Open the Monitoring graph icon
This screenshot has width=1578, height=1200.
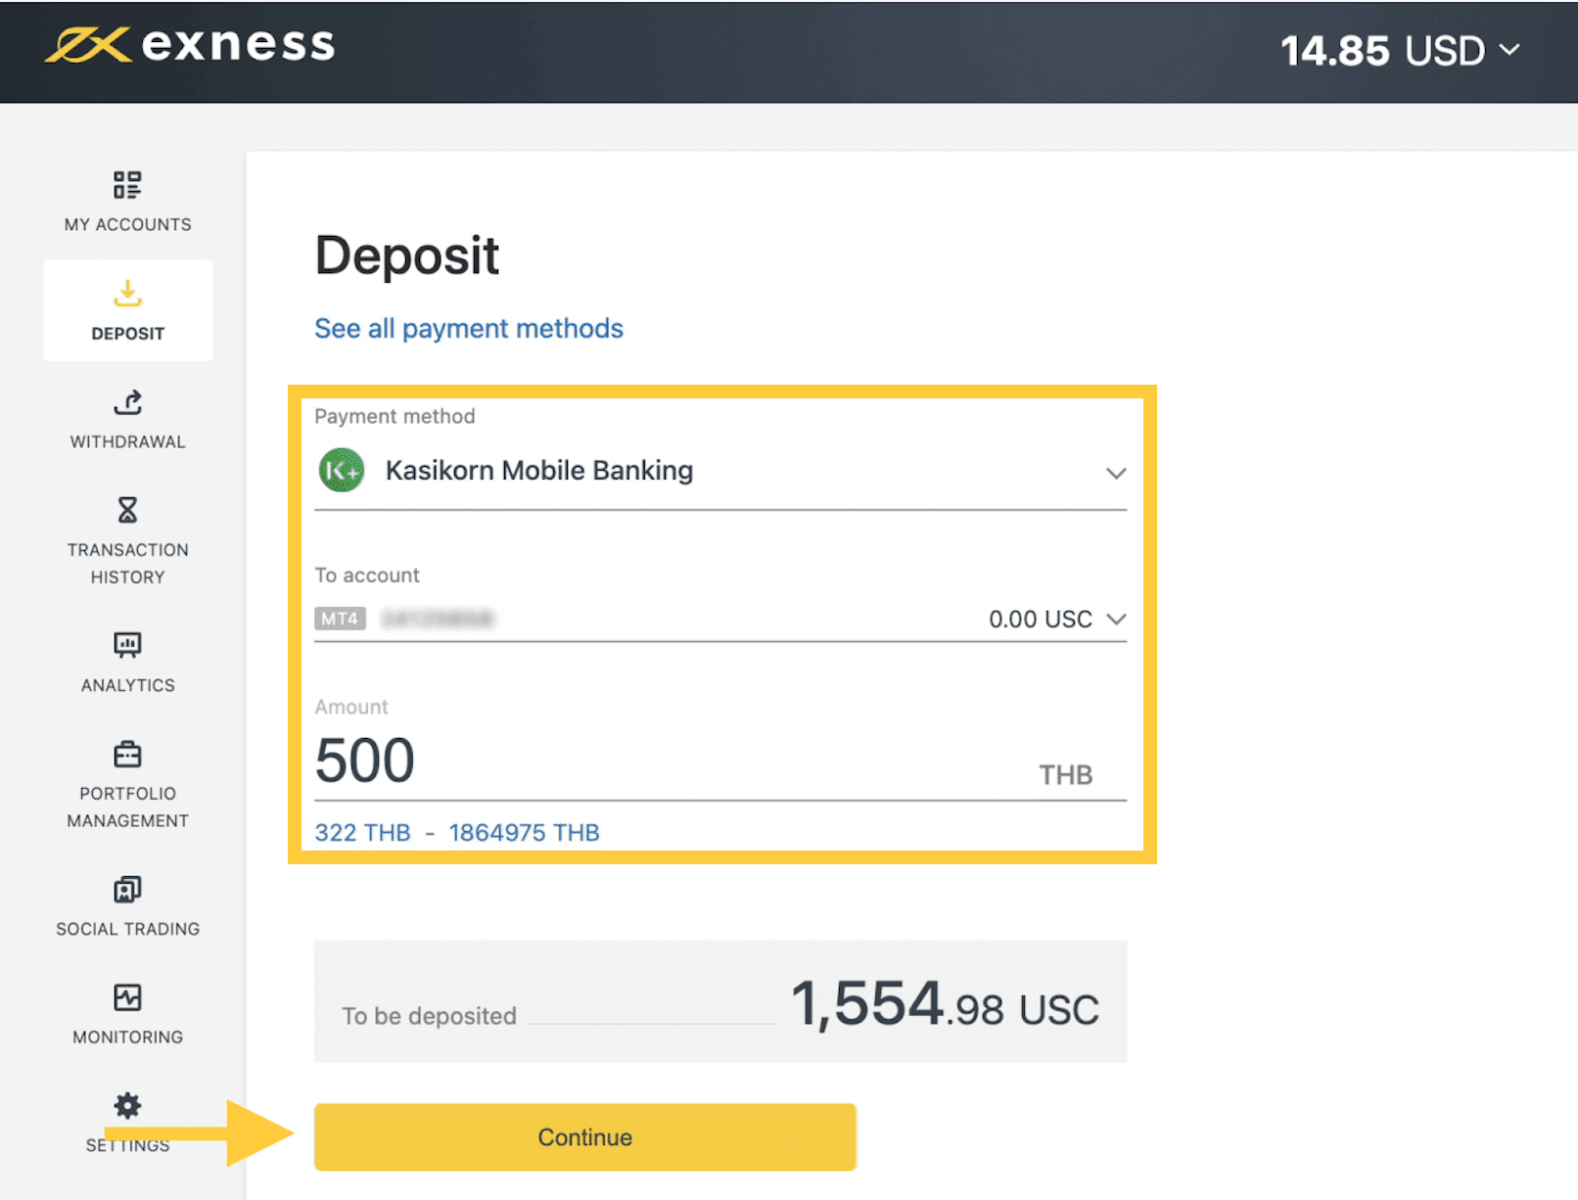[127, 997]
